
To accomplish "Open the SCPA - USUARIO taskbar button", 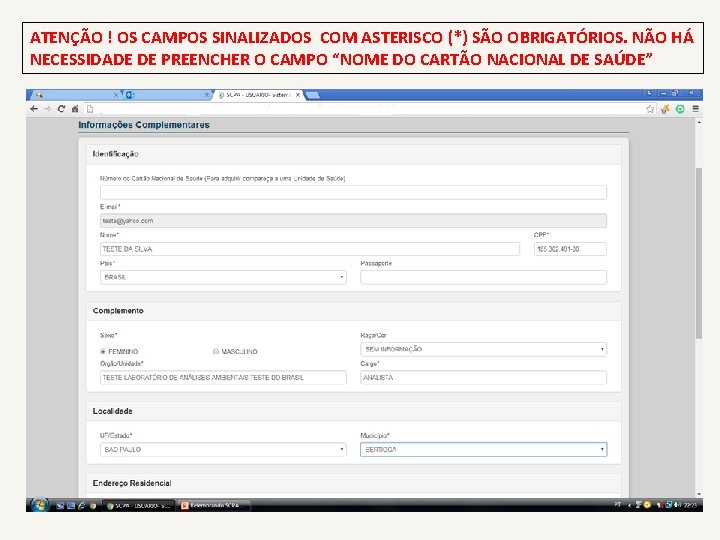I will (x=139, y=506).
